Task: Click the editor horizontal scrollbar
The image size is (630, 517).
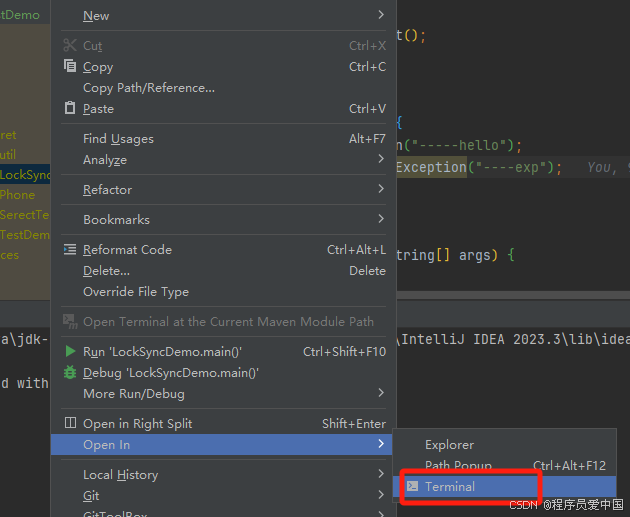Action: (513, 295)
